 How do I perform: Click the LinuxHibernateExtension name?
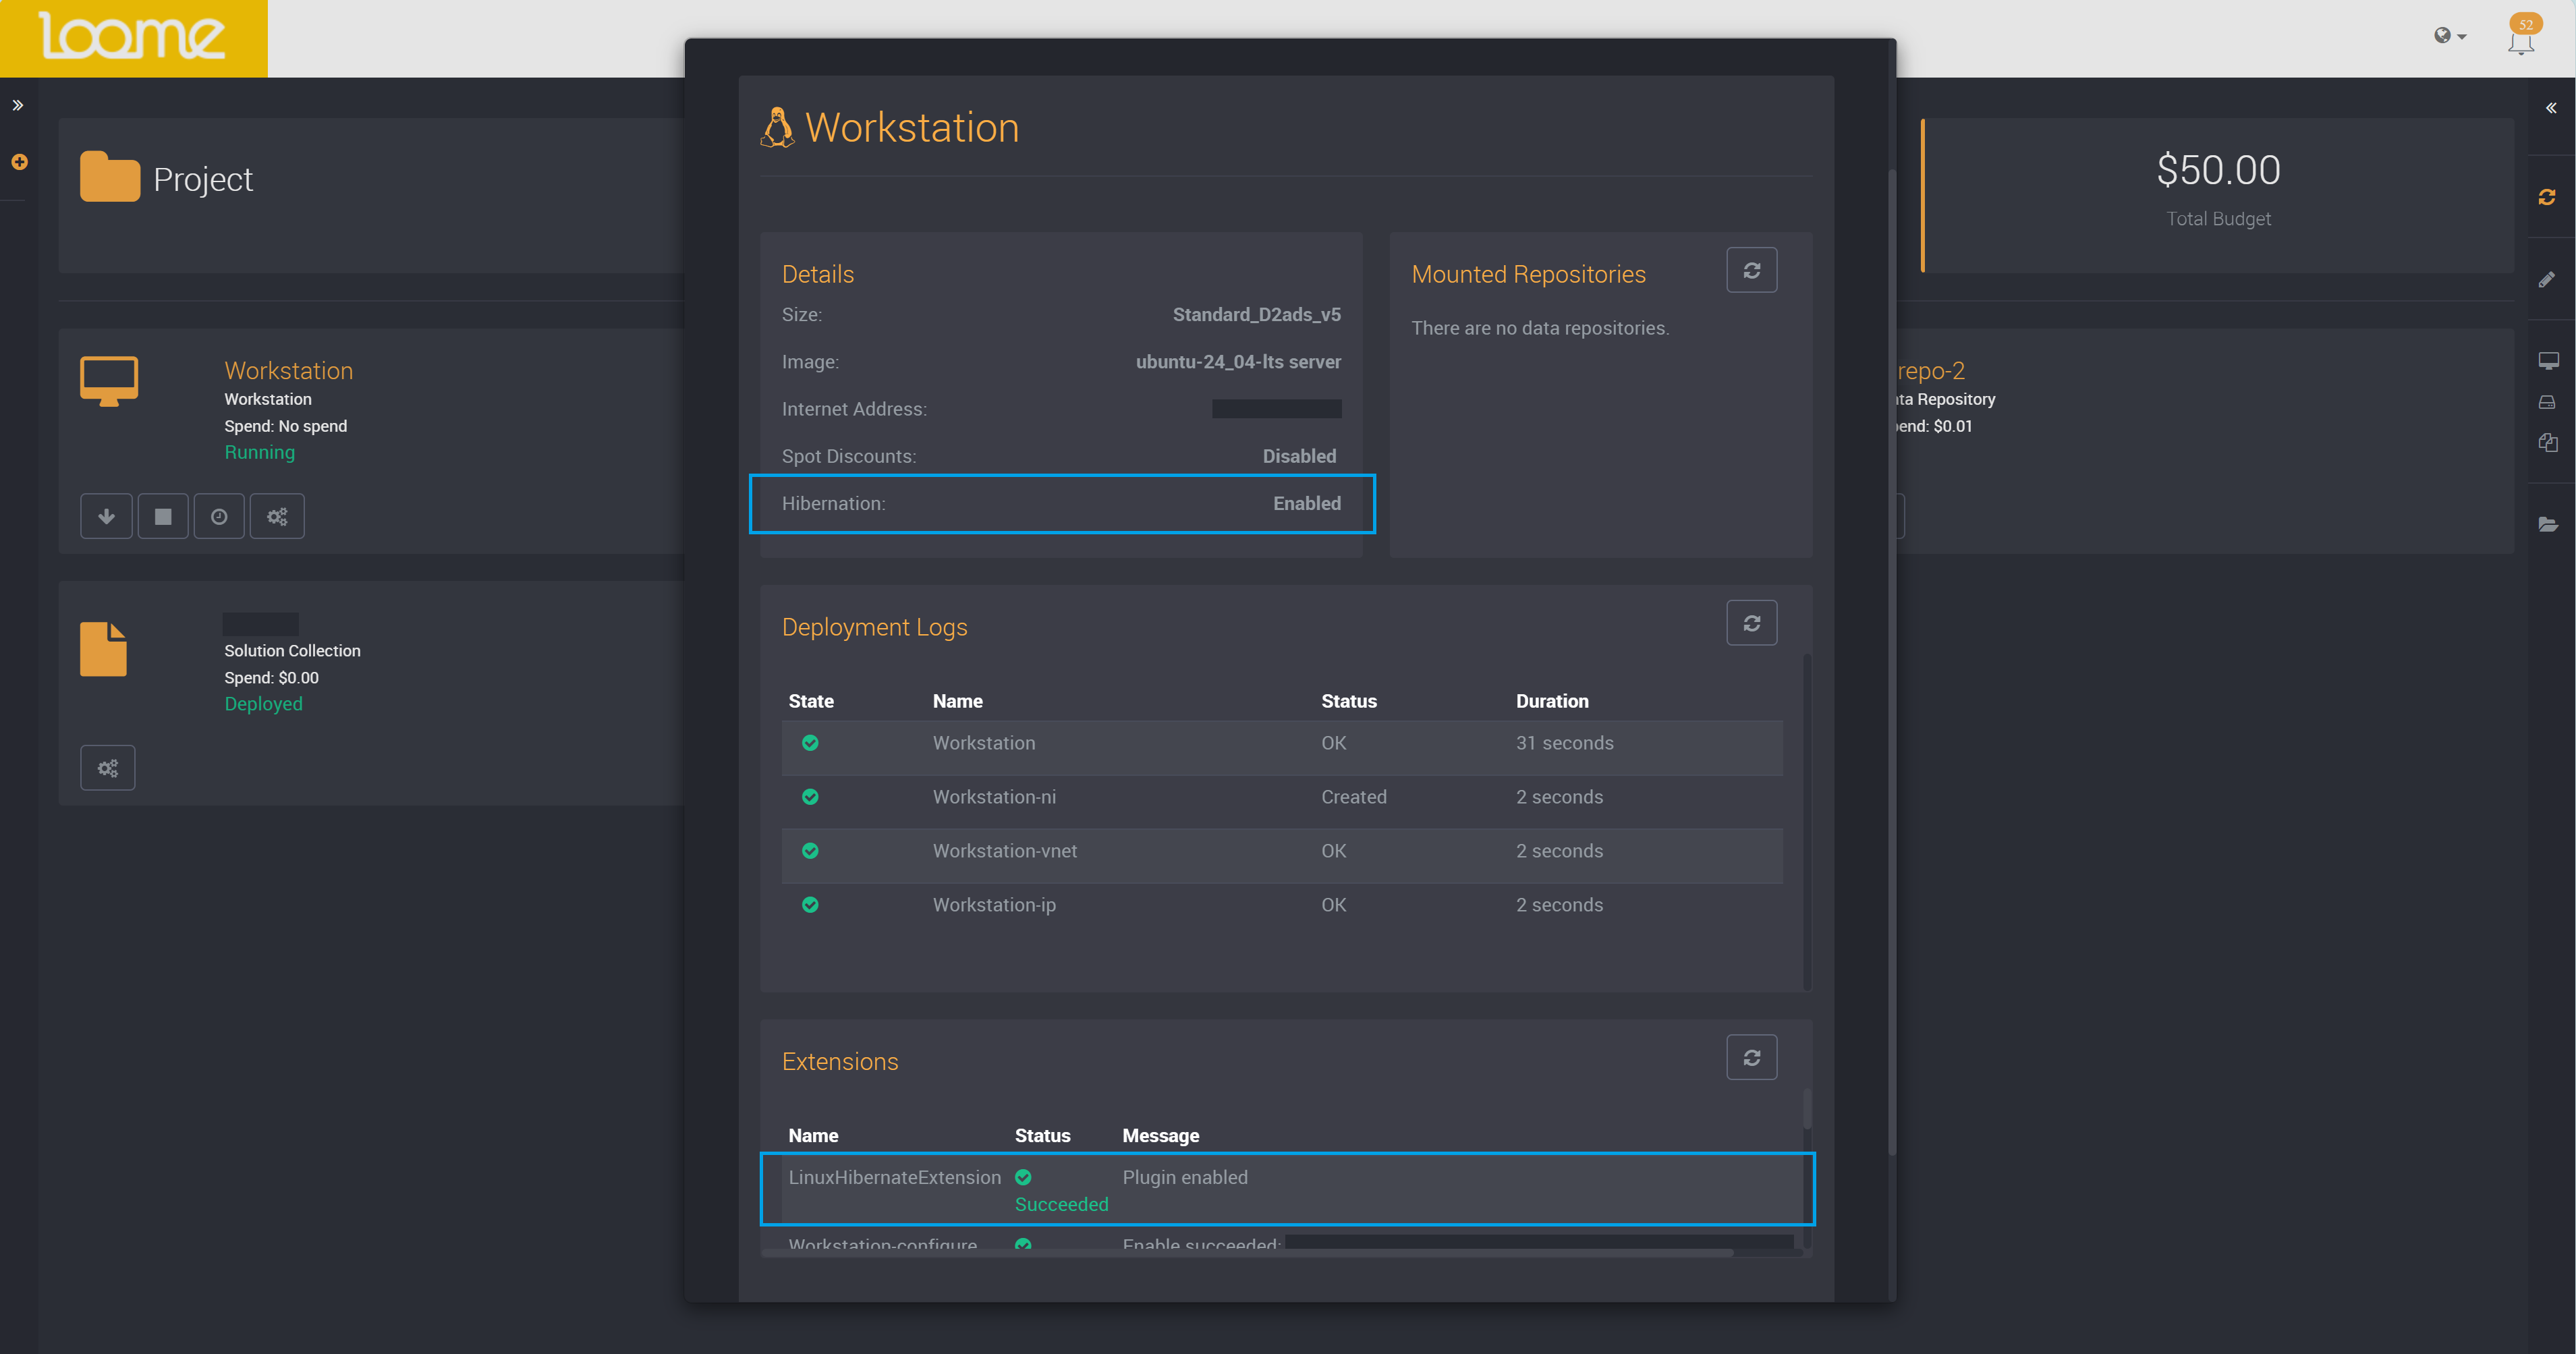tap(894, 1177)
